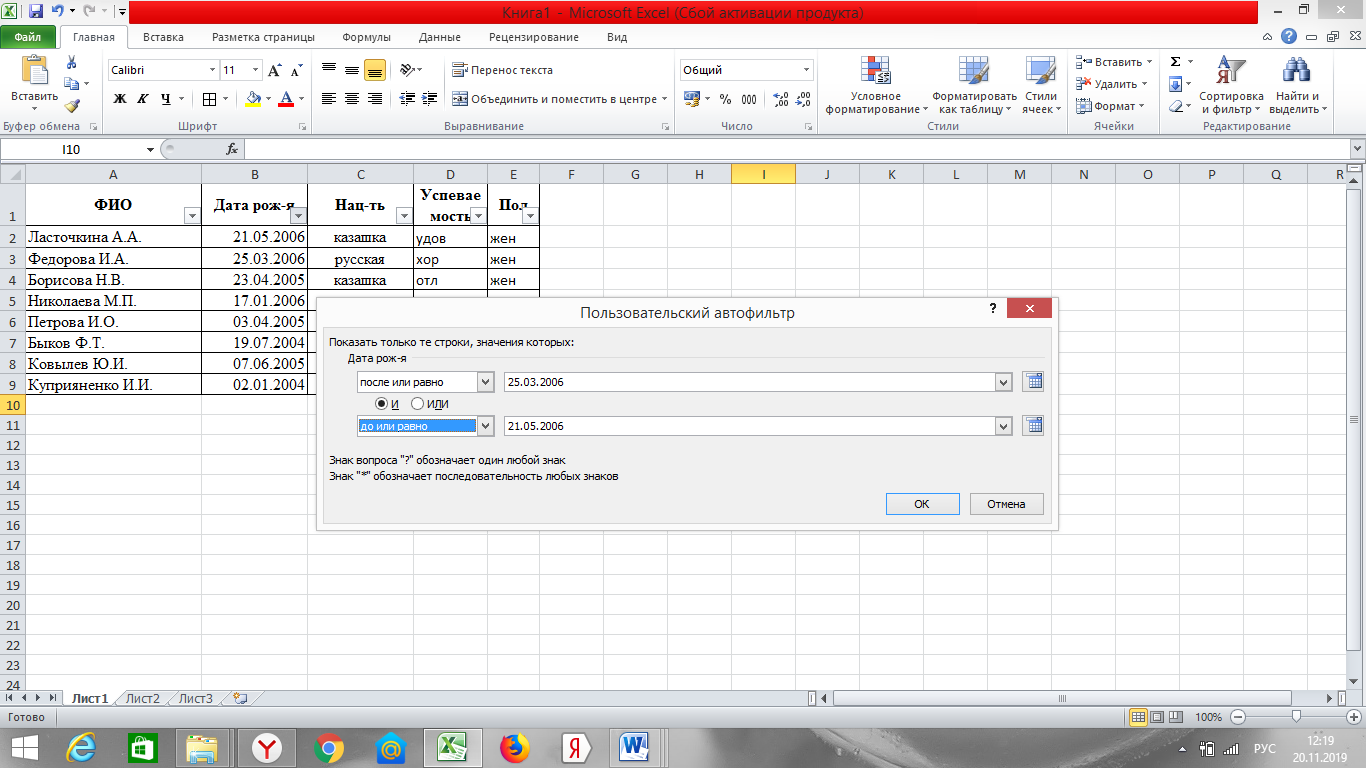1366x768 pixels.
Task: Switch to the Данные (Data) tab
Action: pos(440,37)
